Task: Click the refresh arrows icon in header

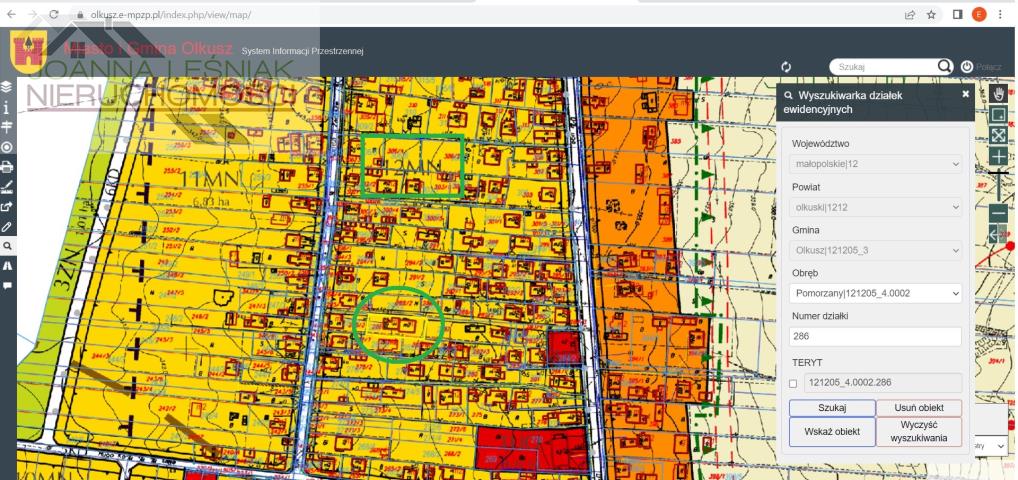Action: (x=786, y=66)
